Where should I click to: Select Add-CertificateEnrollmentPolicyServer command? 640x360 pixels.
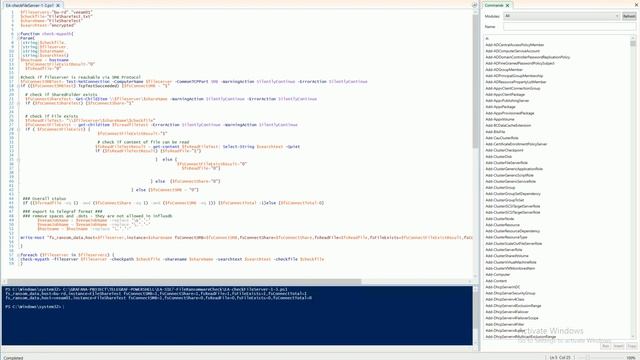(x=516, y=144)
